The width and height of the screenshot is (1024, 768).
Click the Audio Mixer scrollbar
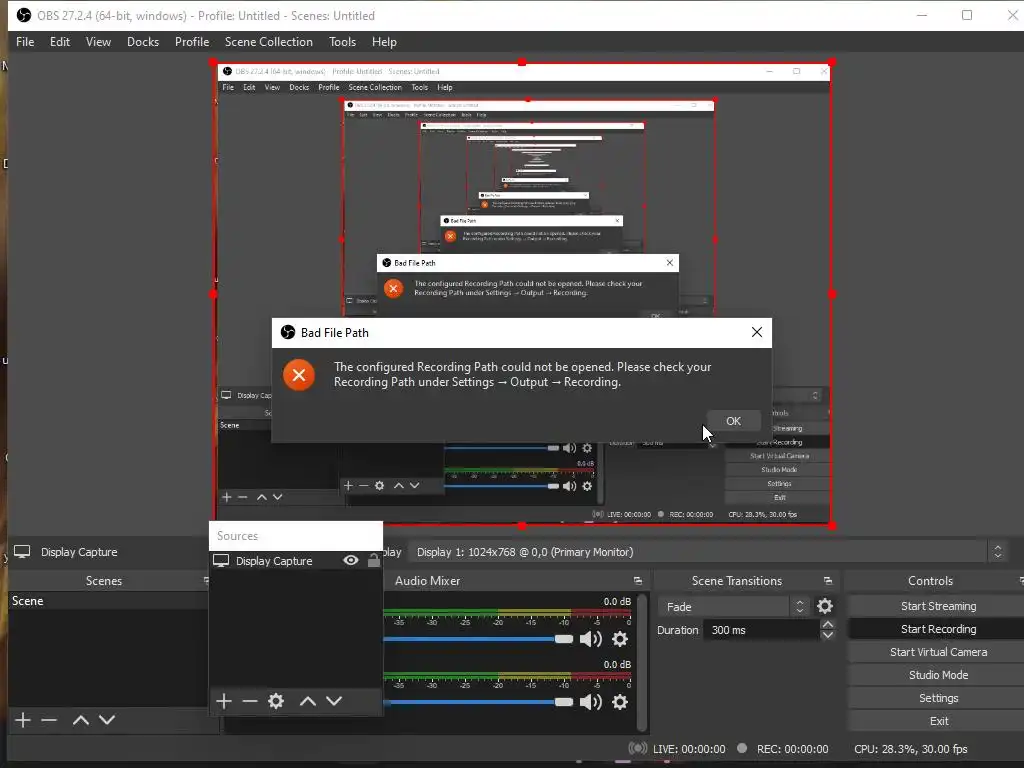(x=642, y=662)
